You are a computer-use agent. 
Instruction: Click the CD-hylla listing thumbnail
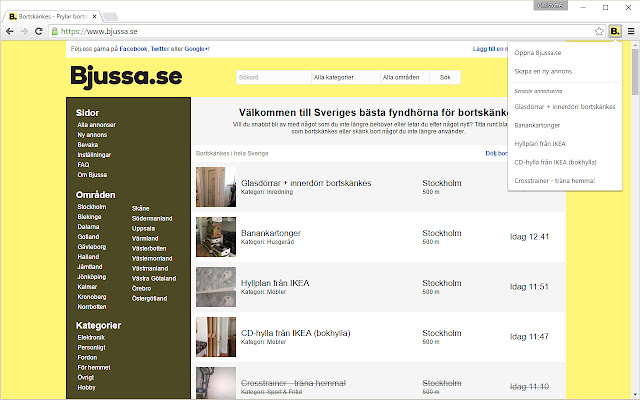point(216,337)
